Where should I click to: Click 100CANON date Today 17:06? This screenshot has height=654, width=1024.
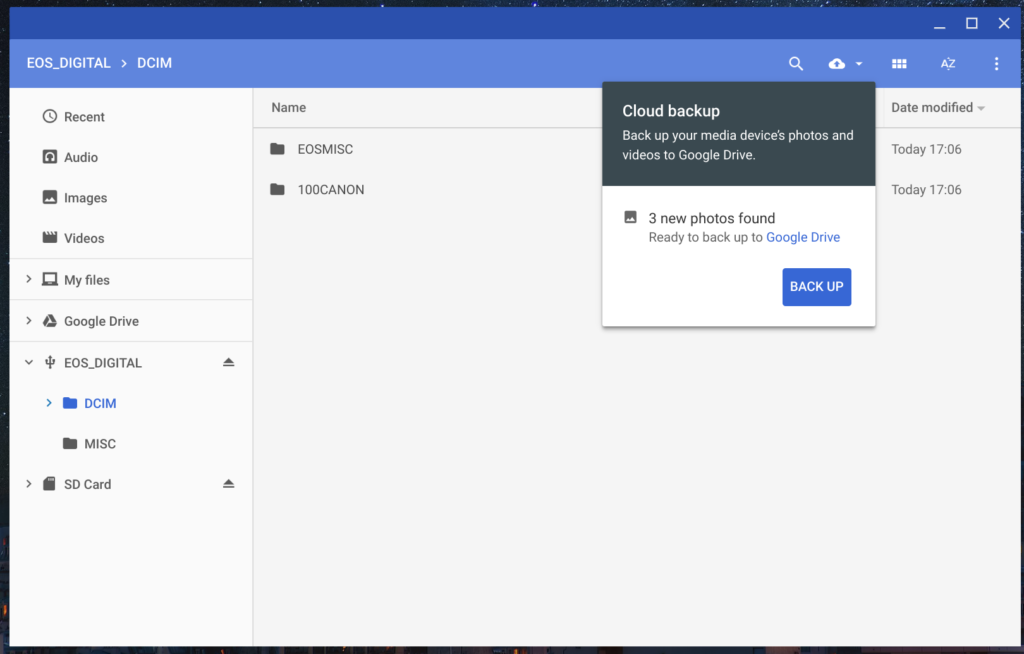pos(926,189)
